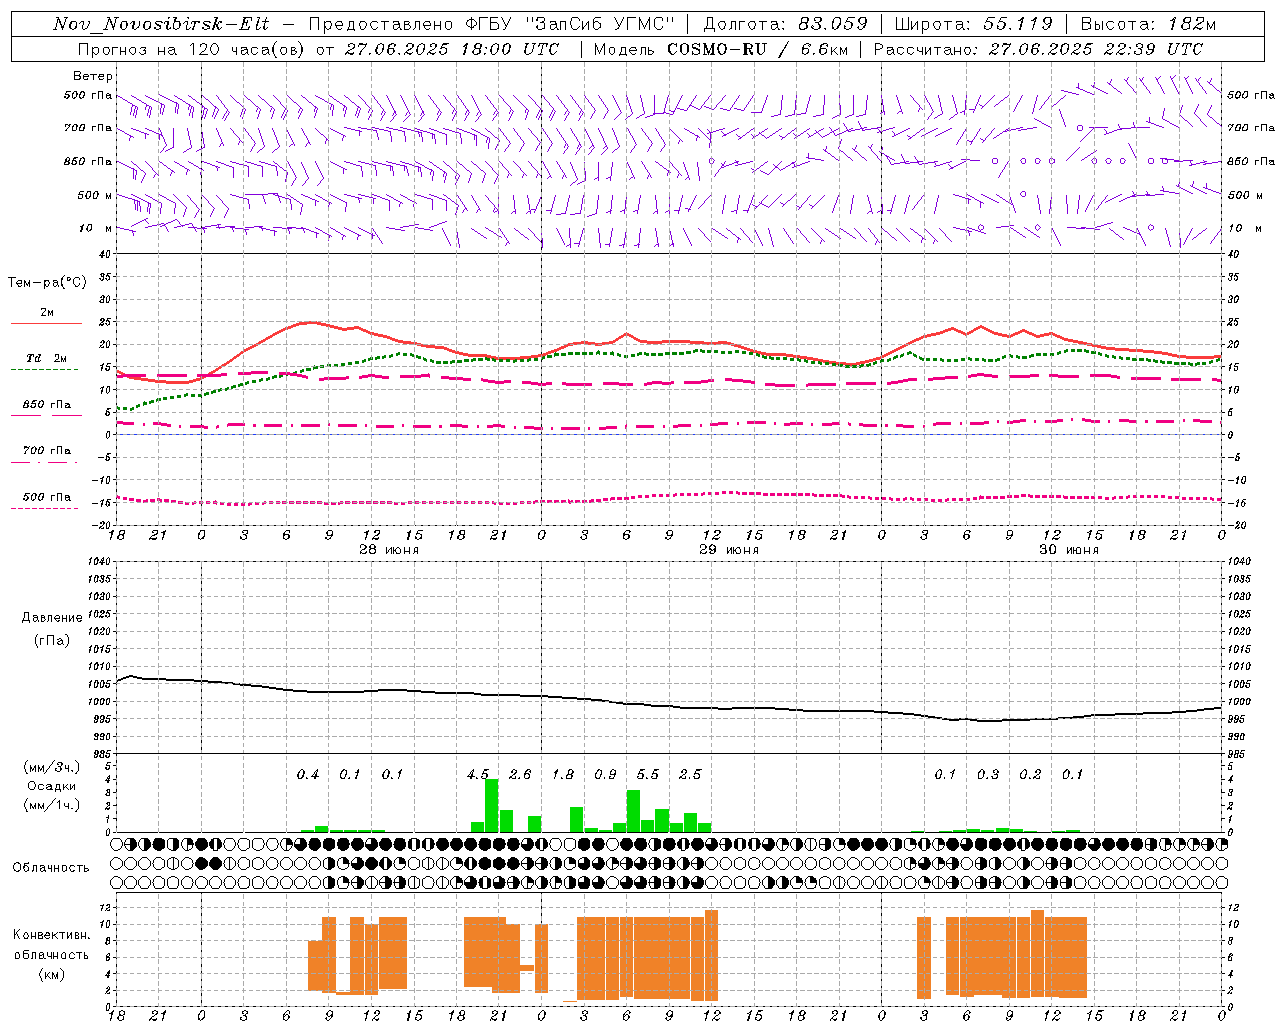
Task: Click the Td 2м dew point legend label
Action: (46, 358)
